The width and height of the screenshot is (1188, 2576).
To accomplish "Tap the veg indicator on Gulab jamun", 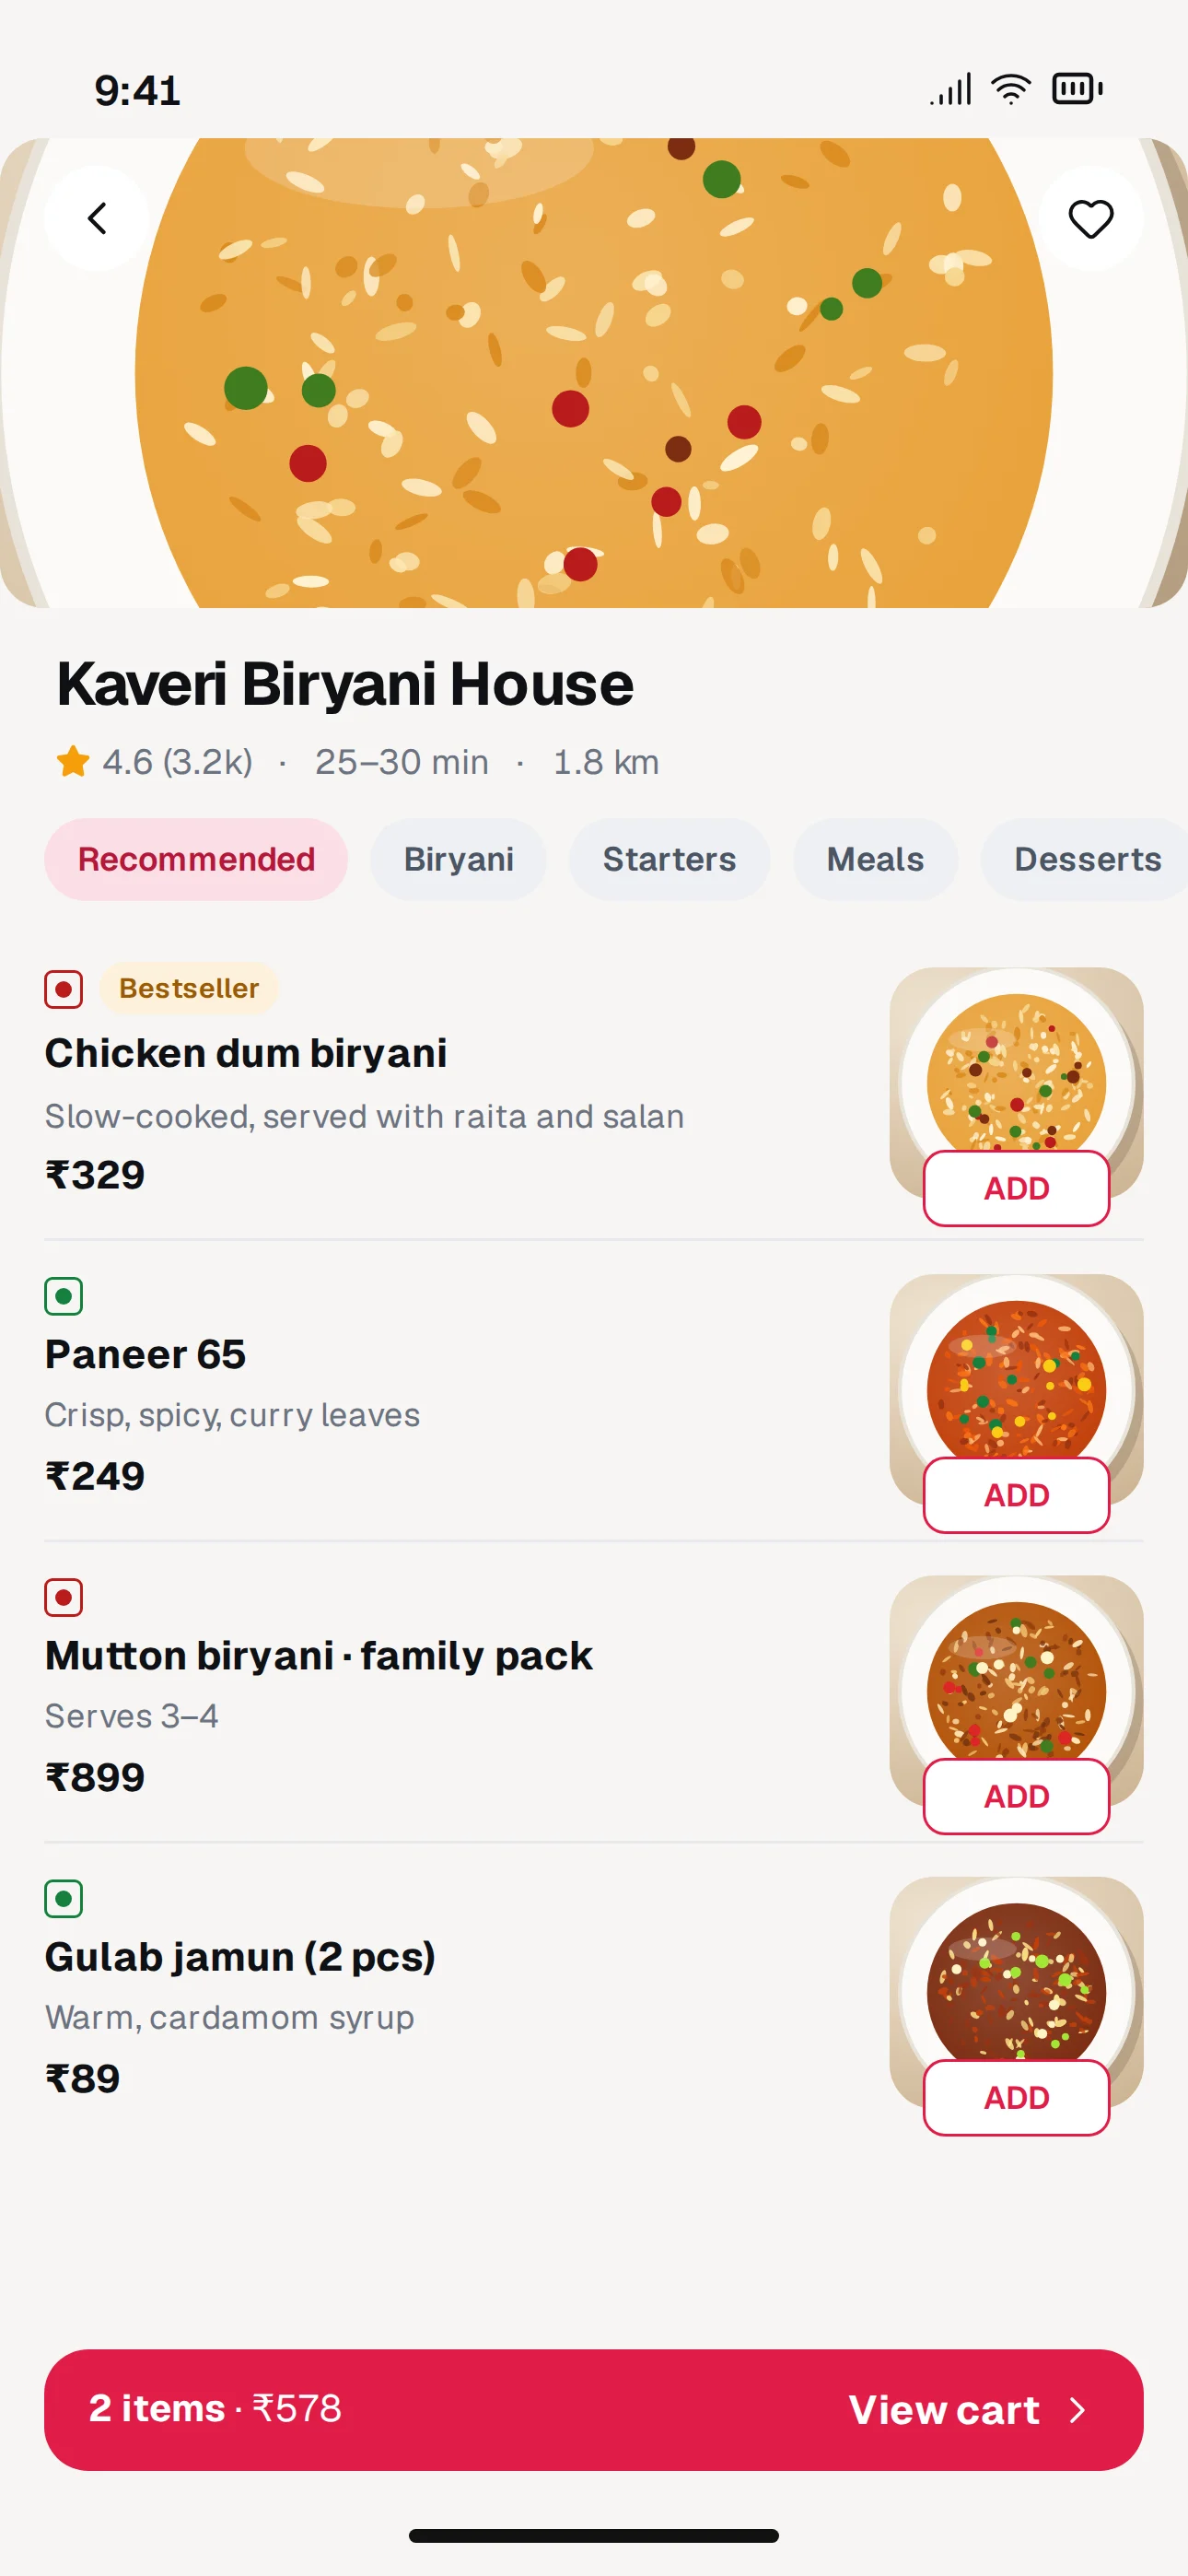I will point(63,1898).
